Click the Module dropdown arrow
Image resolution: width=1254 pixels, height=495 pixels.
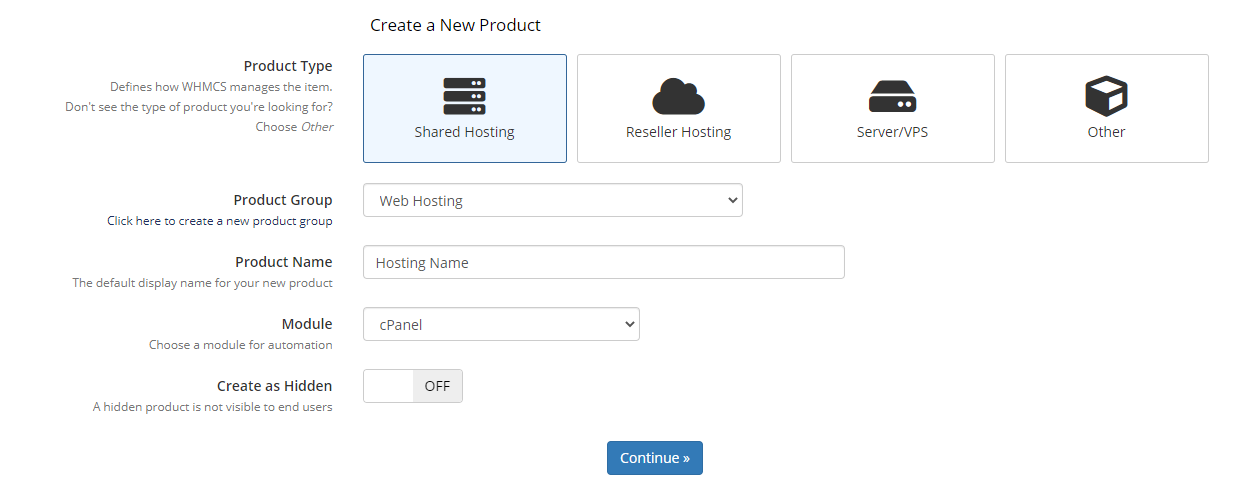[629, 324]
